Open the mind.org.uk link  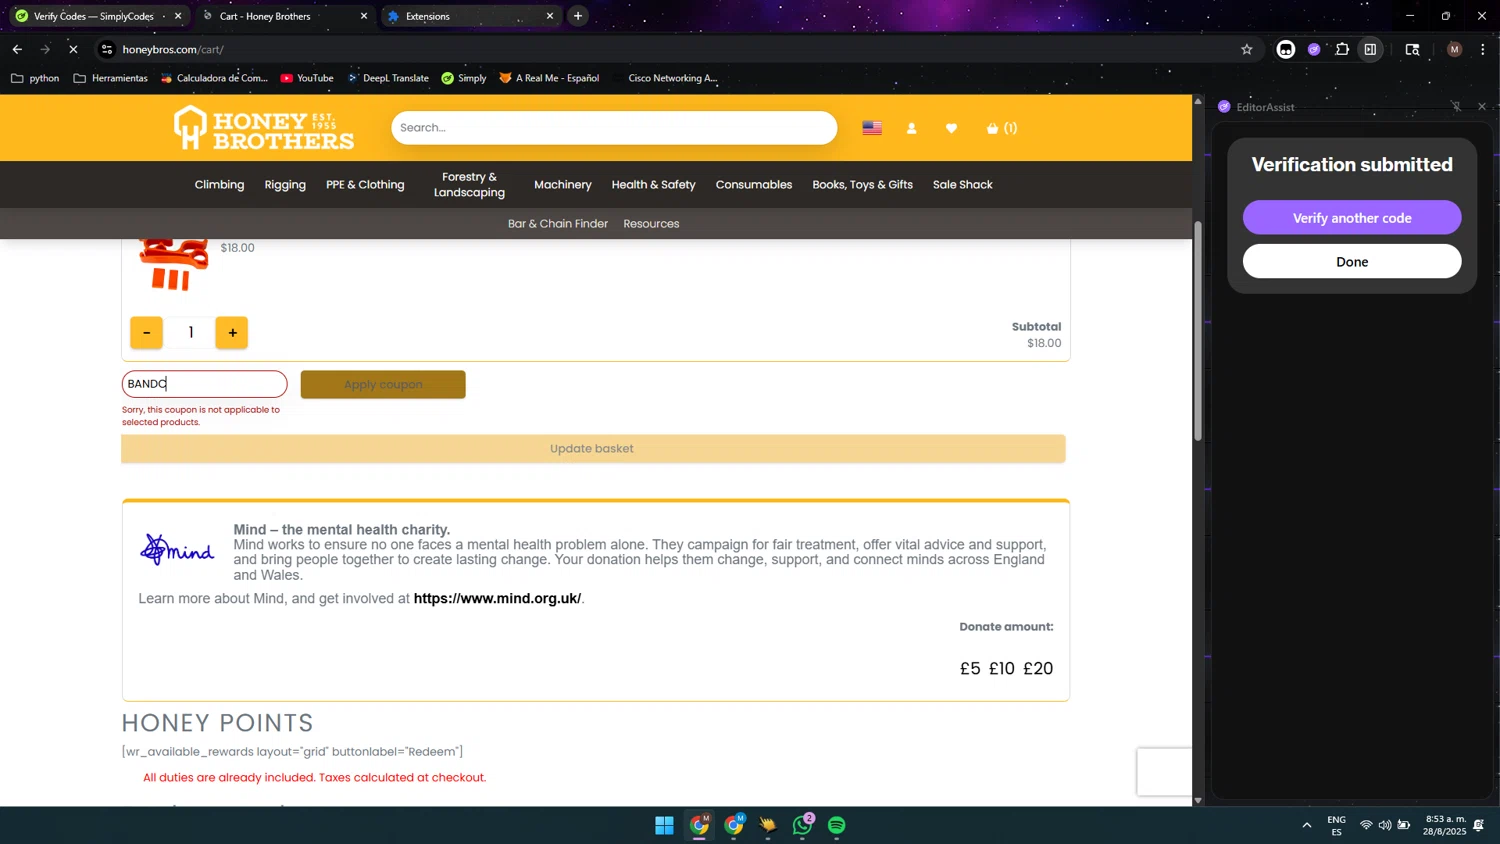coord(497,599)
